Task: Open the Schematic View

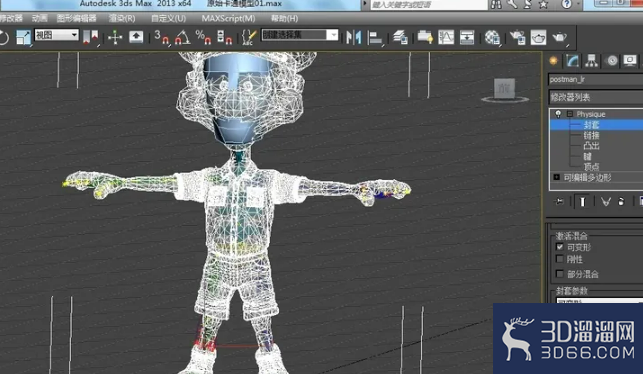Action: (467, 37)
